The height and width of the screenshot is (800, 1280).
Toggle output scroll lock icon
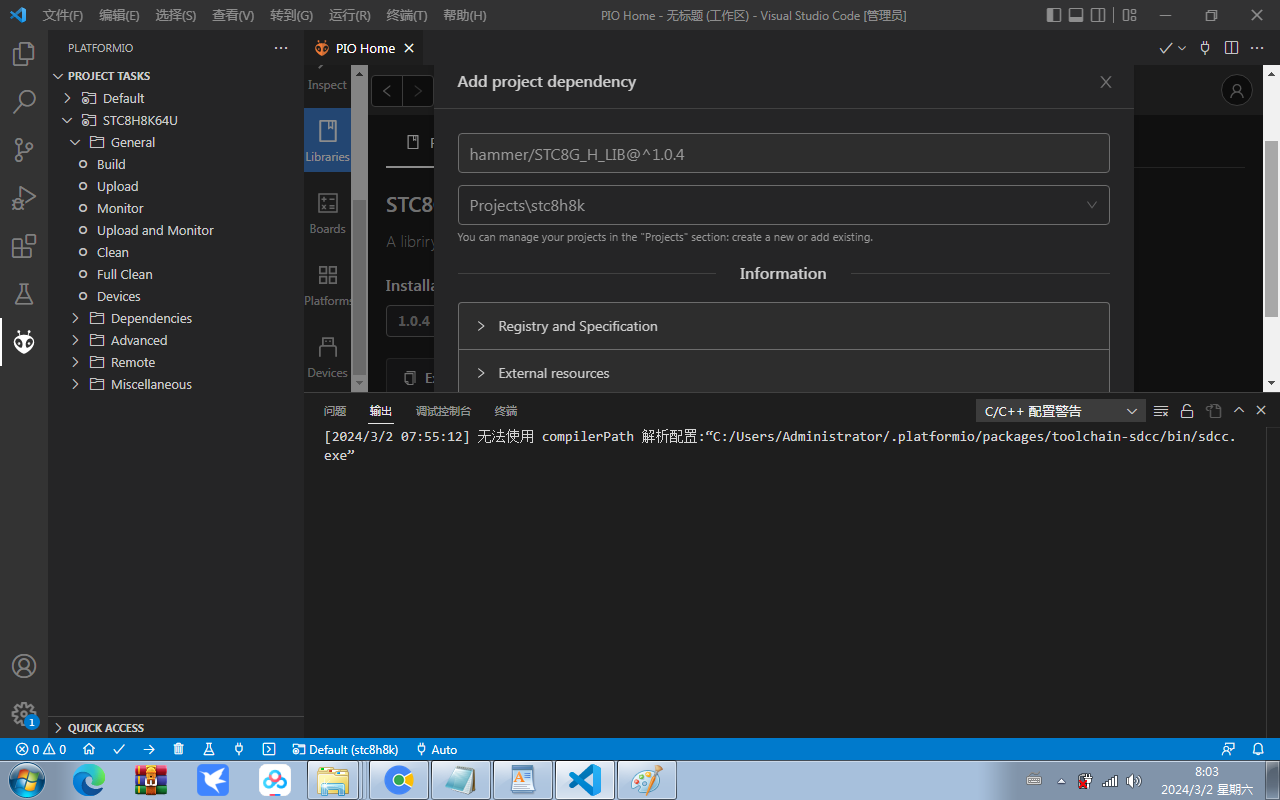(1187, 411)
